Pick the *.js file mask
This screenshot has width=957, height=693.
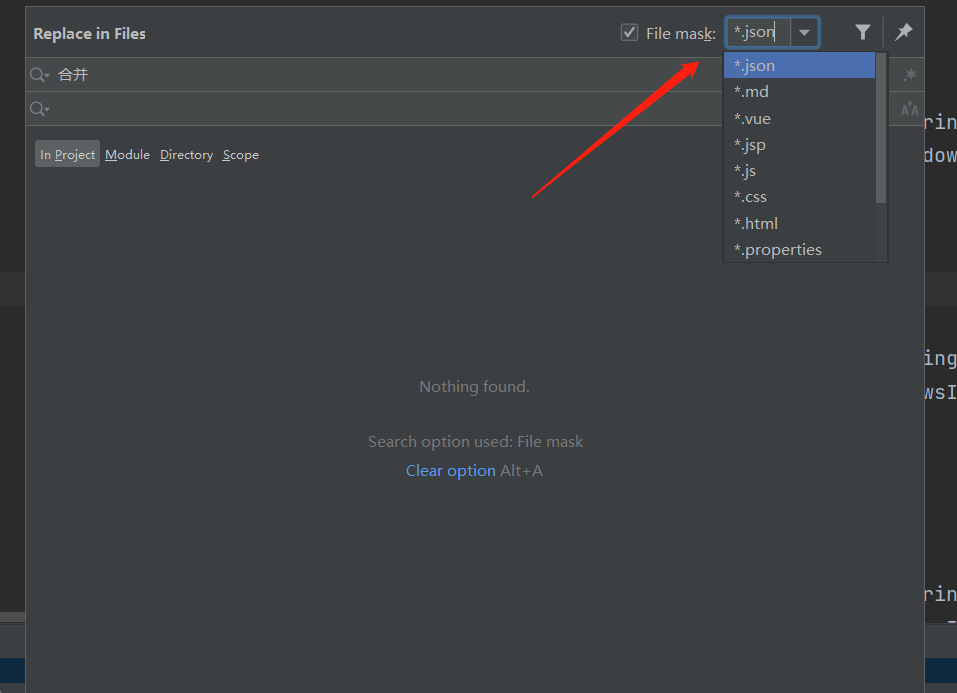pos(799,171)
